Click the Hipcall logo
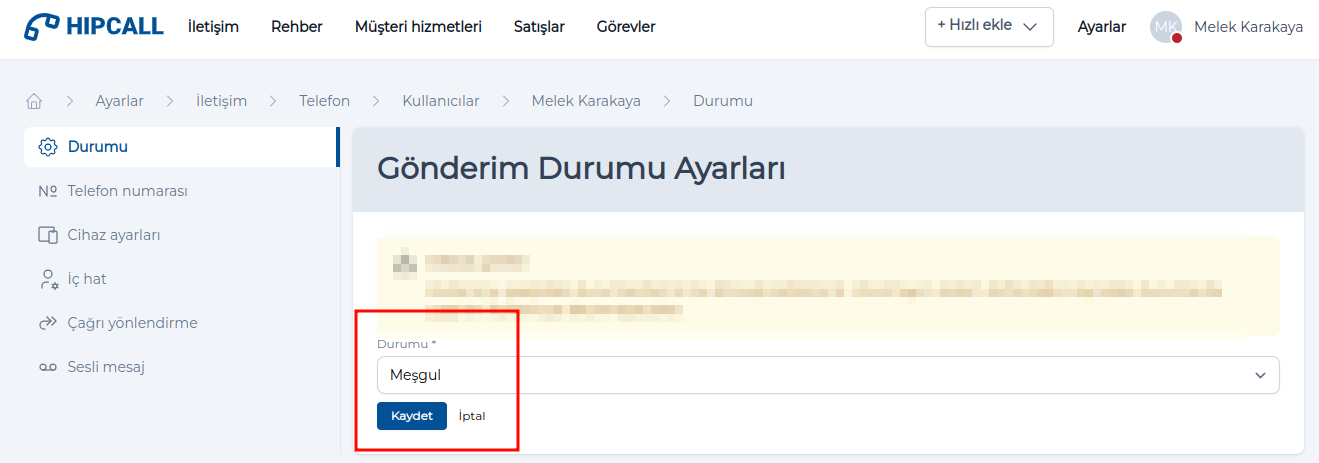The image size is (1319, 463). click(94, 27)
